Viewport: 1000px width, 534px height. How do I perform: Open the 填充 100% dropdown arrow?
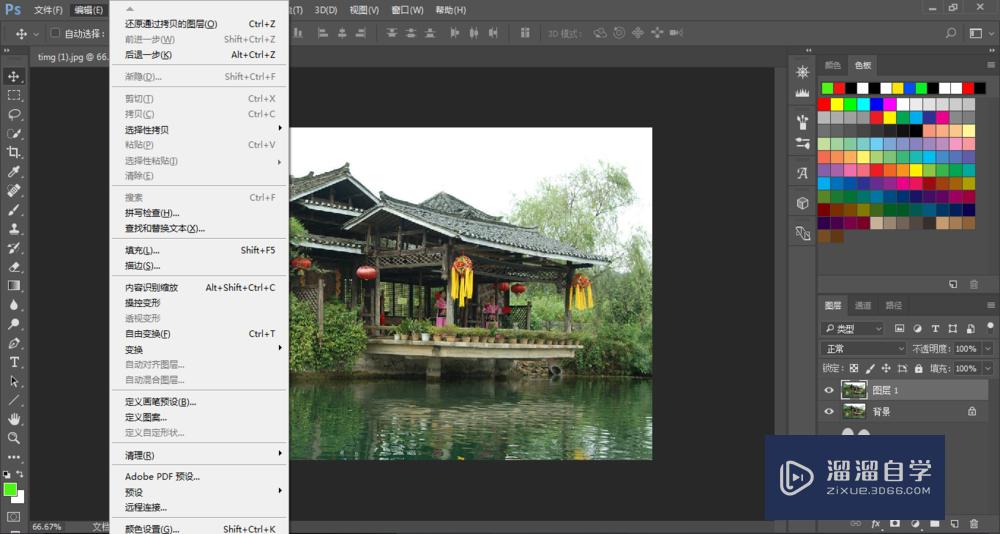[988, 368]
